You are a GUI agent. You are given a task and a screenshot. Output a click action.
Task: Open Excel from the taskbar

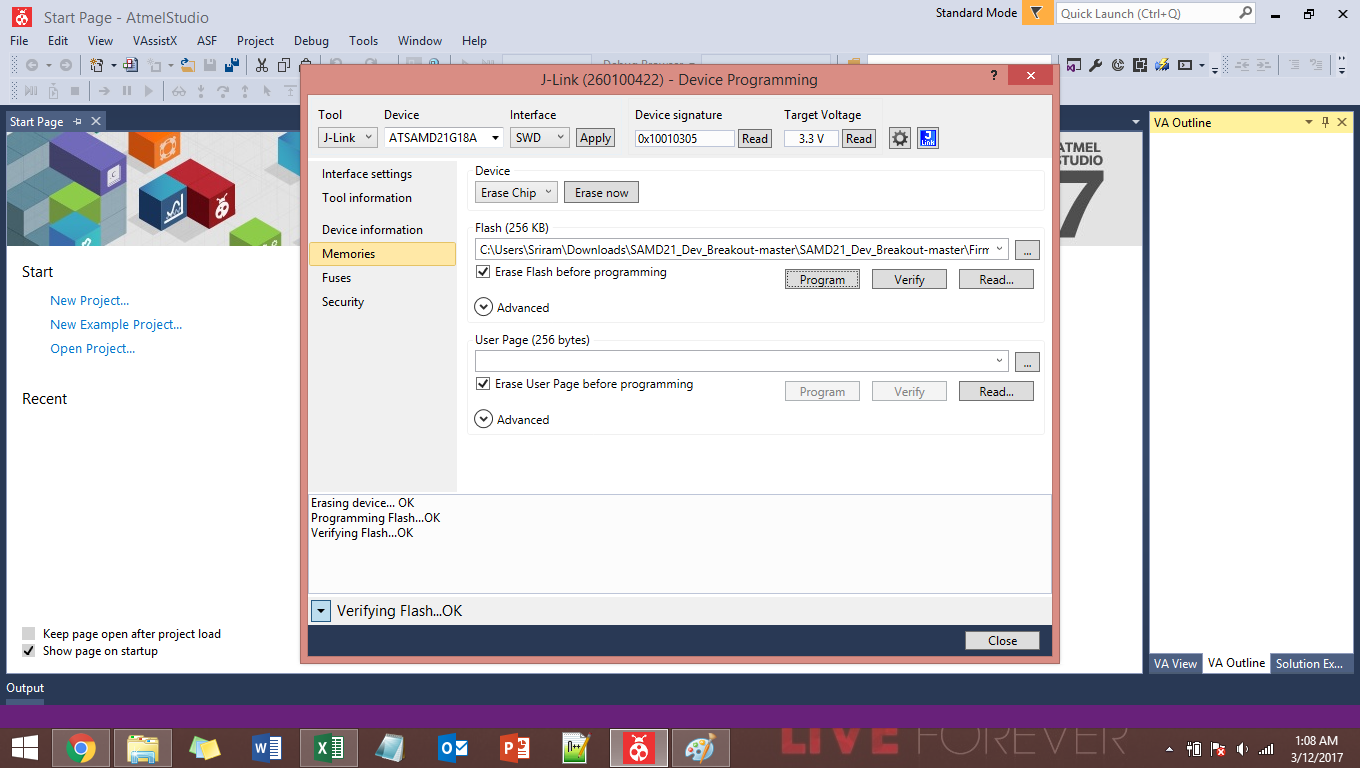coord(329,747)
